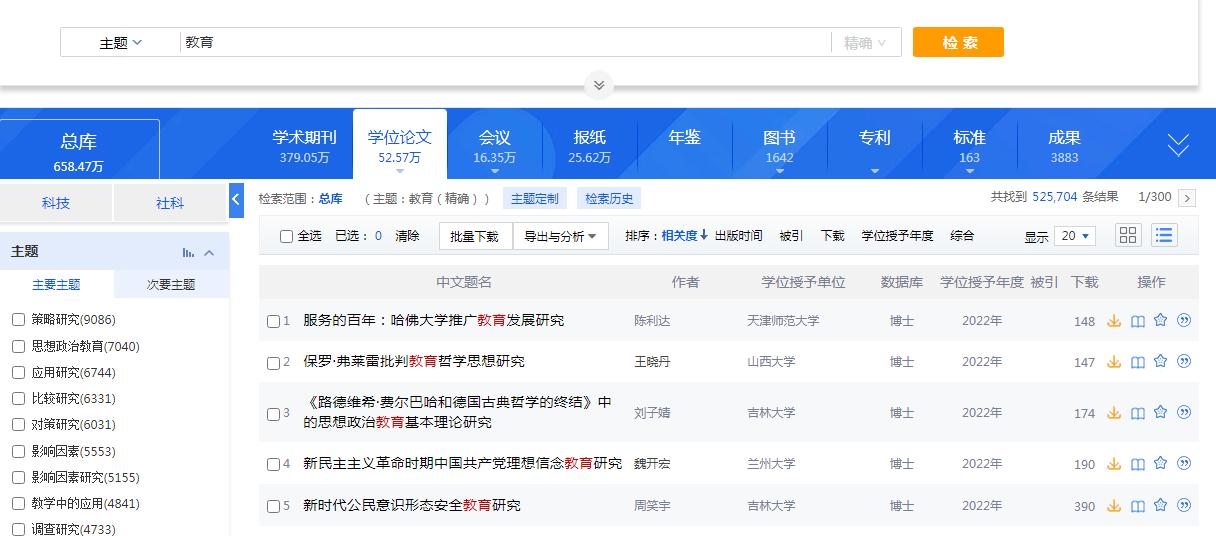The width and height of the screenshot is (1216, 536).
Task: Click the 主题定制 button
Action: (x=535, y=198)
